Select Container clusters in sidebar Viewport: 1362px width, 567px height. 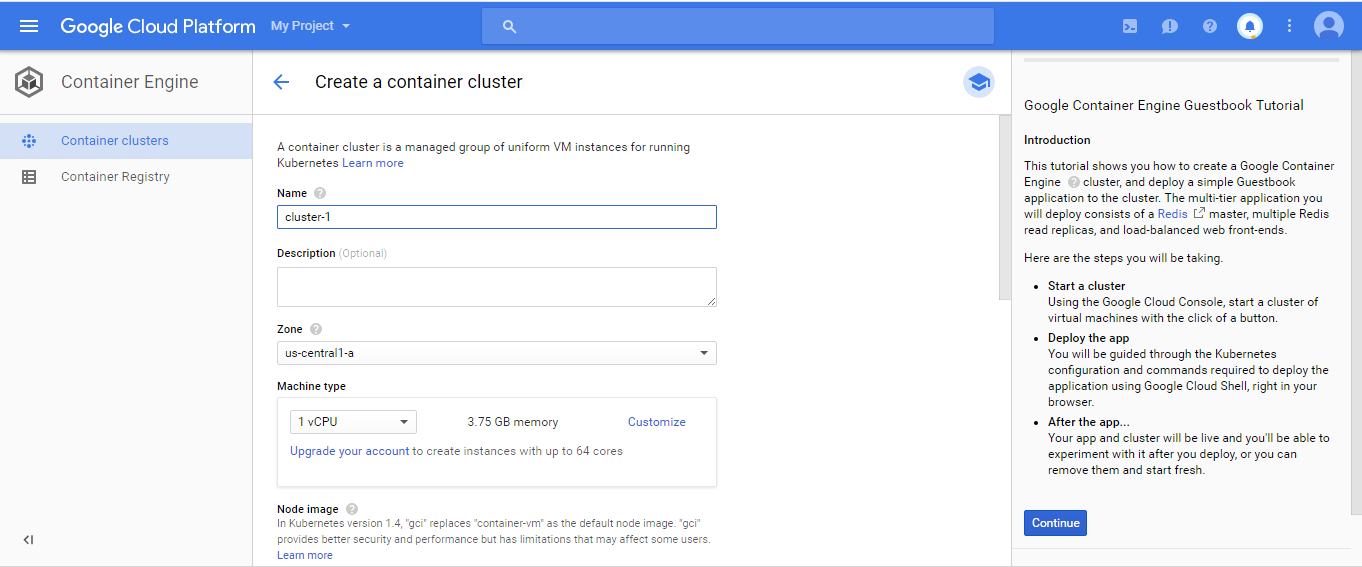pos(126,141)
